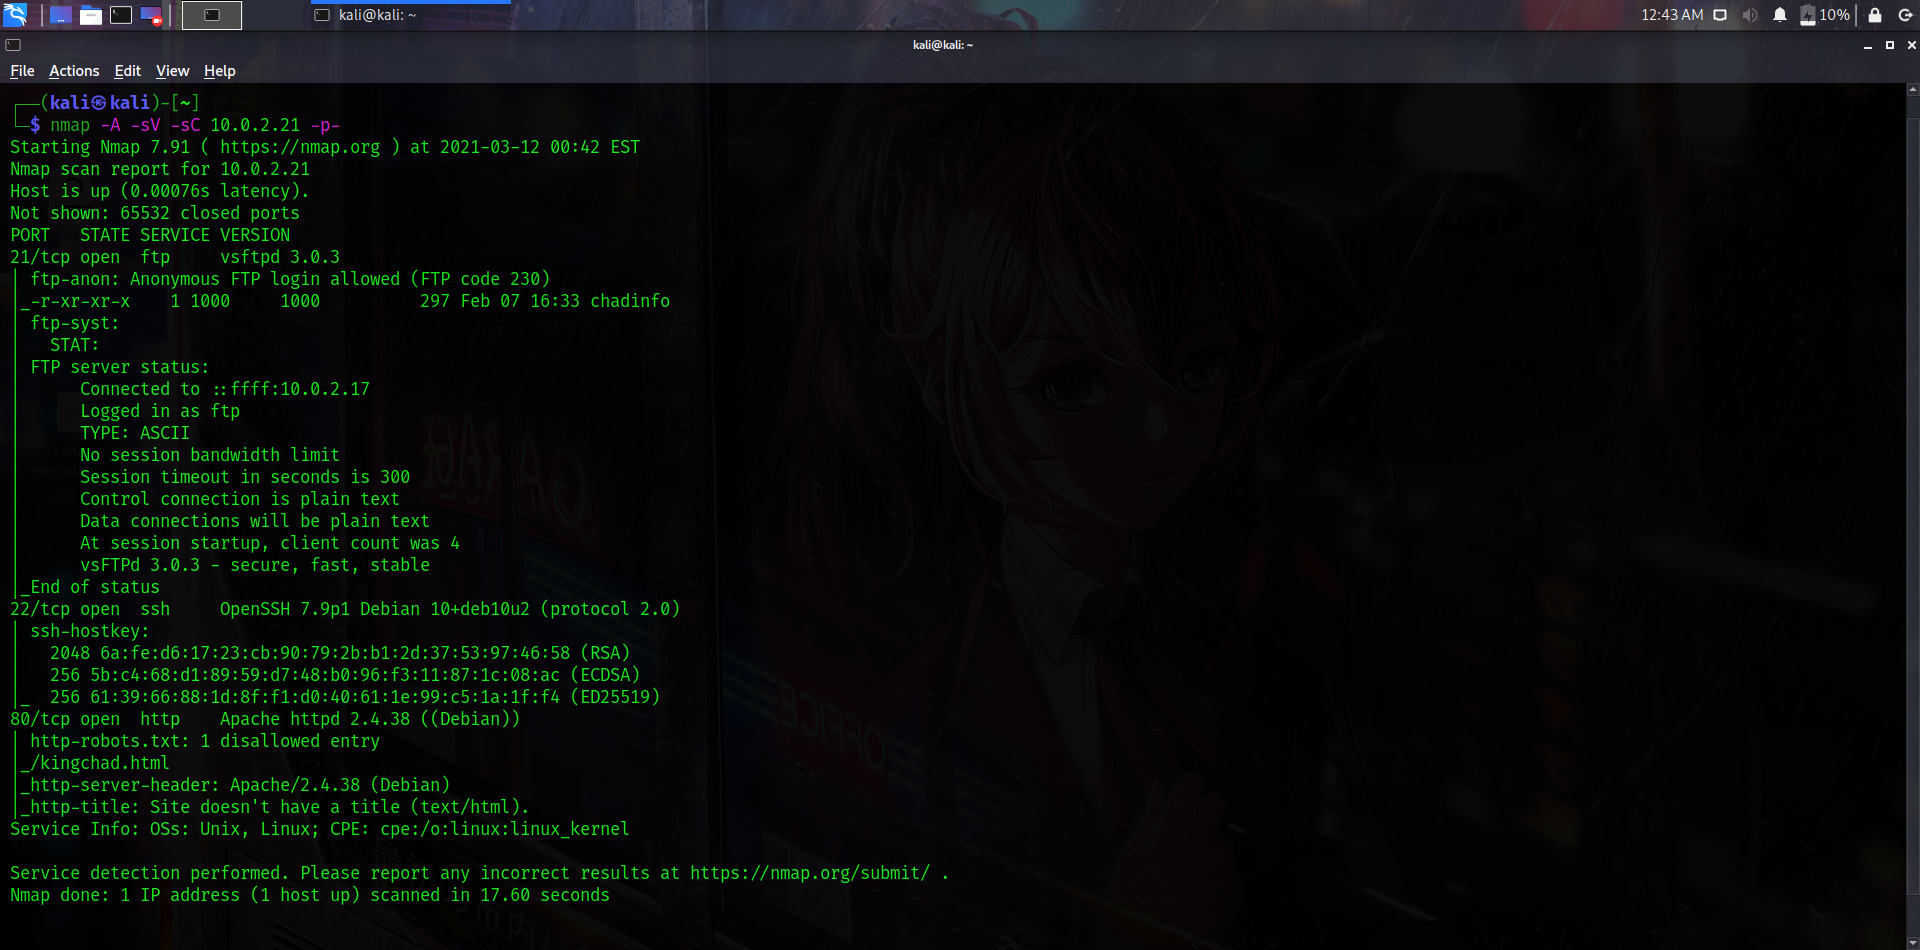Lock the screen with padlock icon
Screen dimensions: 1920x950
coord(1875,15)
